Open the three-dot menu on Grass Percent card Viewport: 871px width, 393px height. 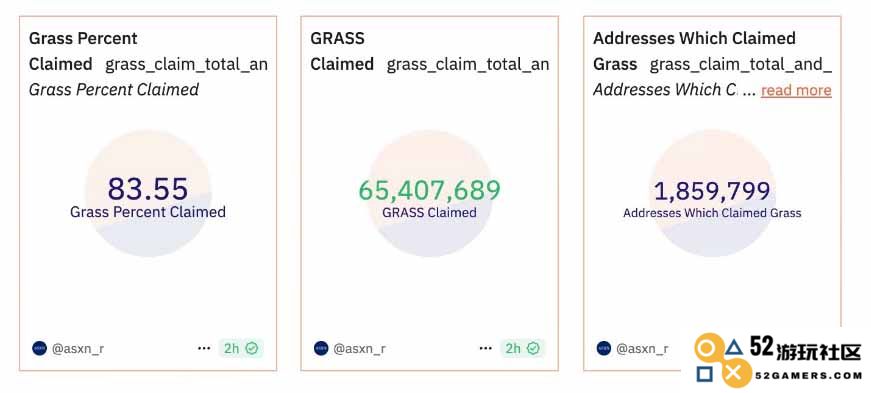(x=204, y=349)
